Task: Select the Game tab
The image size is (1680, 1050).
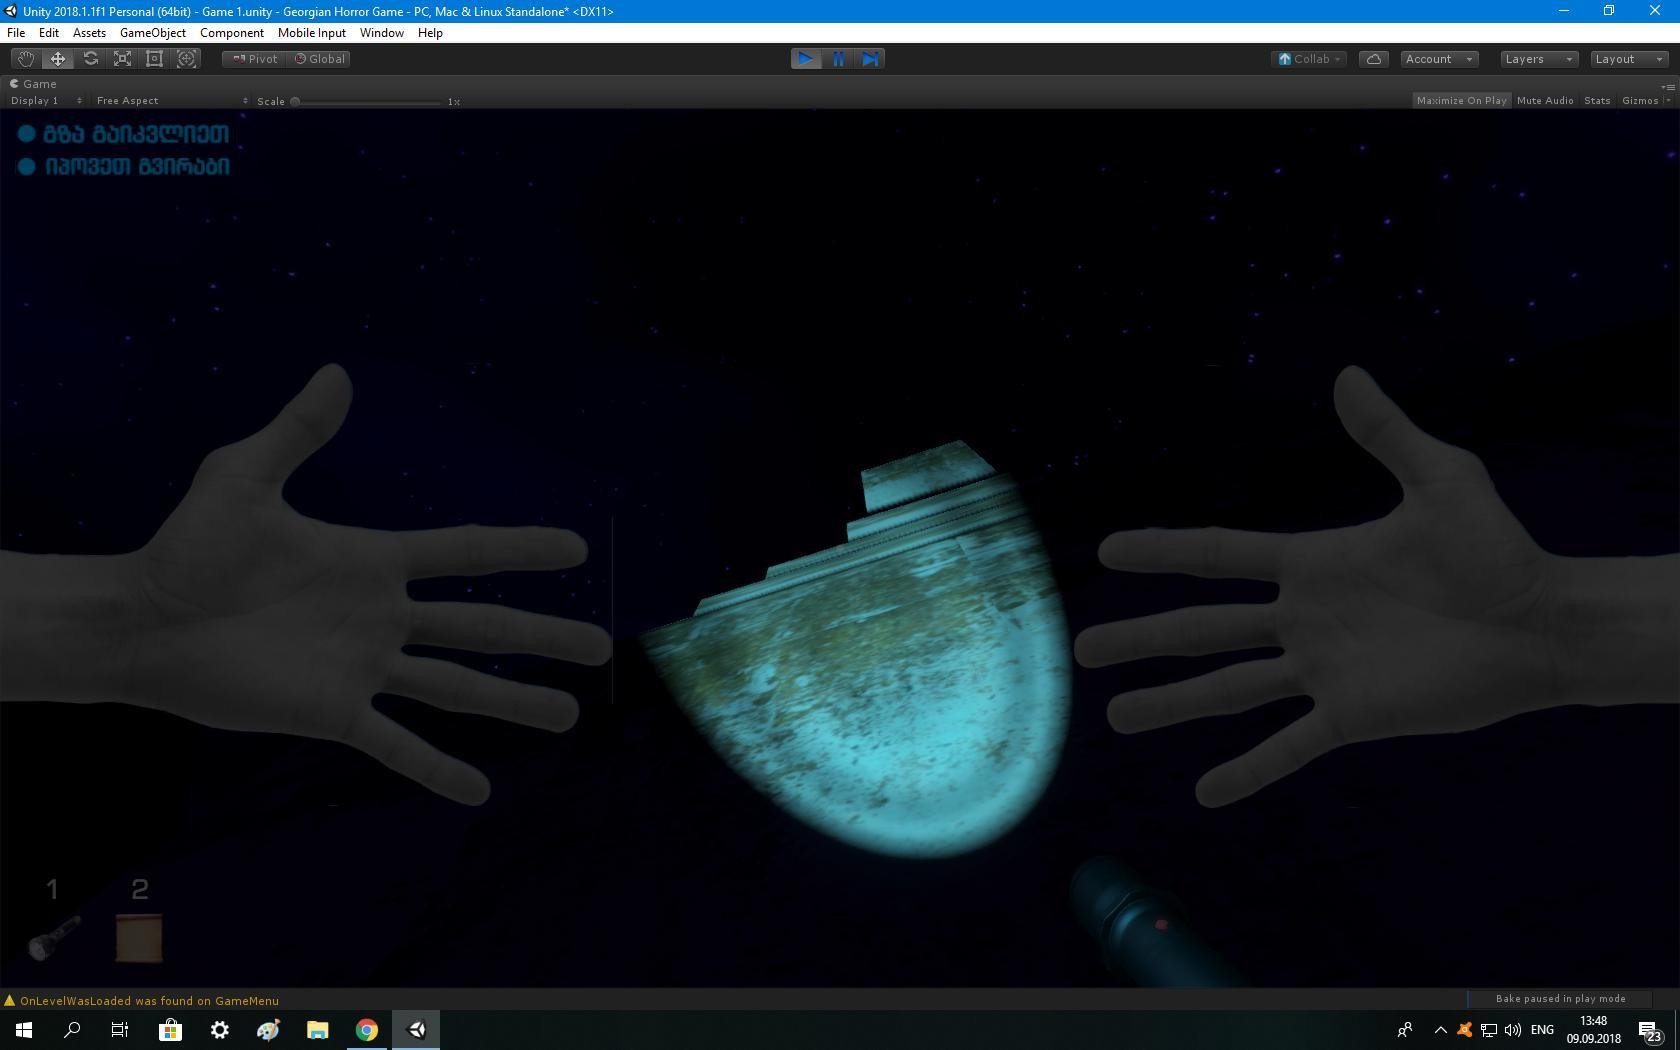Action: coord(33,84)
